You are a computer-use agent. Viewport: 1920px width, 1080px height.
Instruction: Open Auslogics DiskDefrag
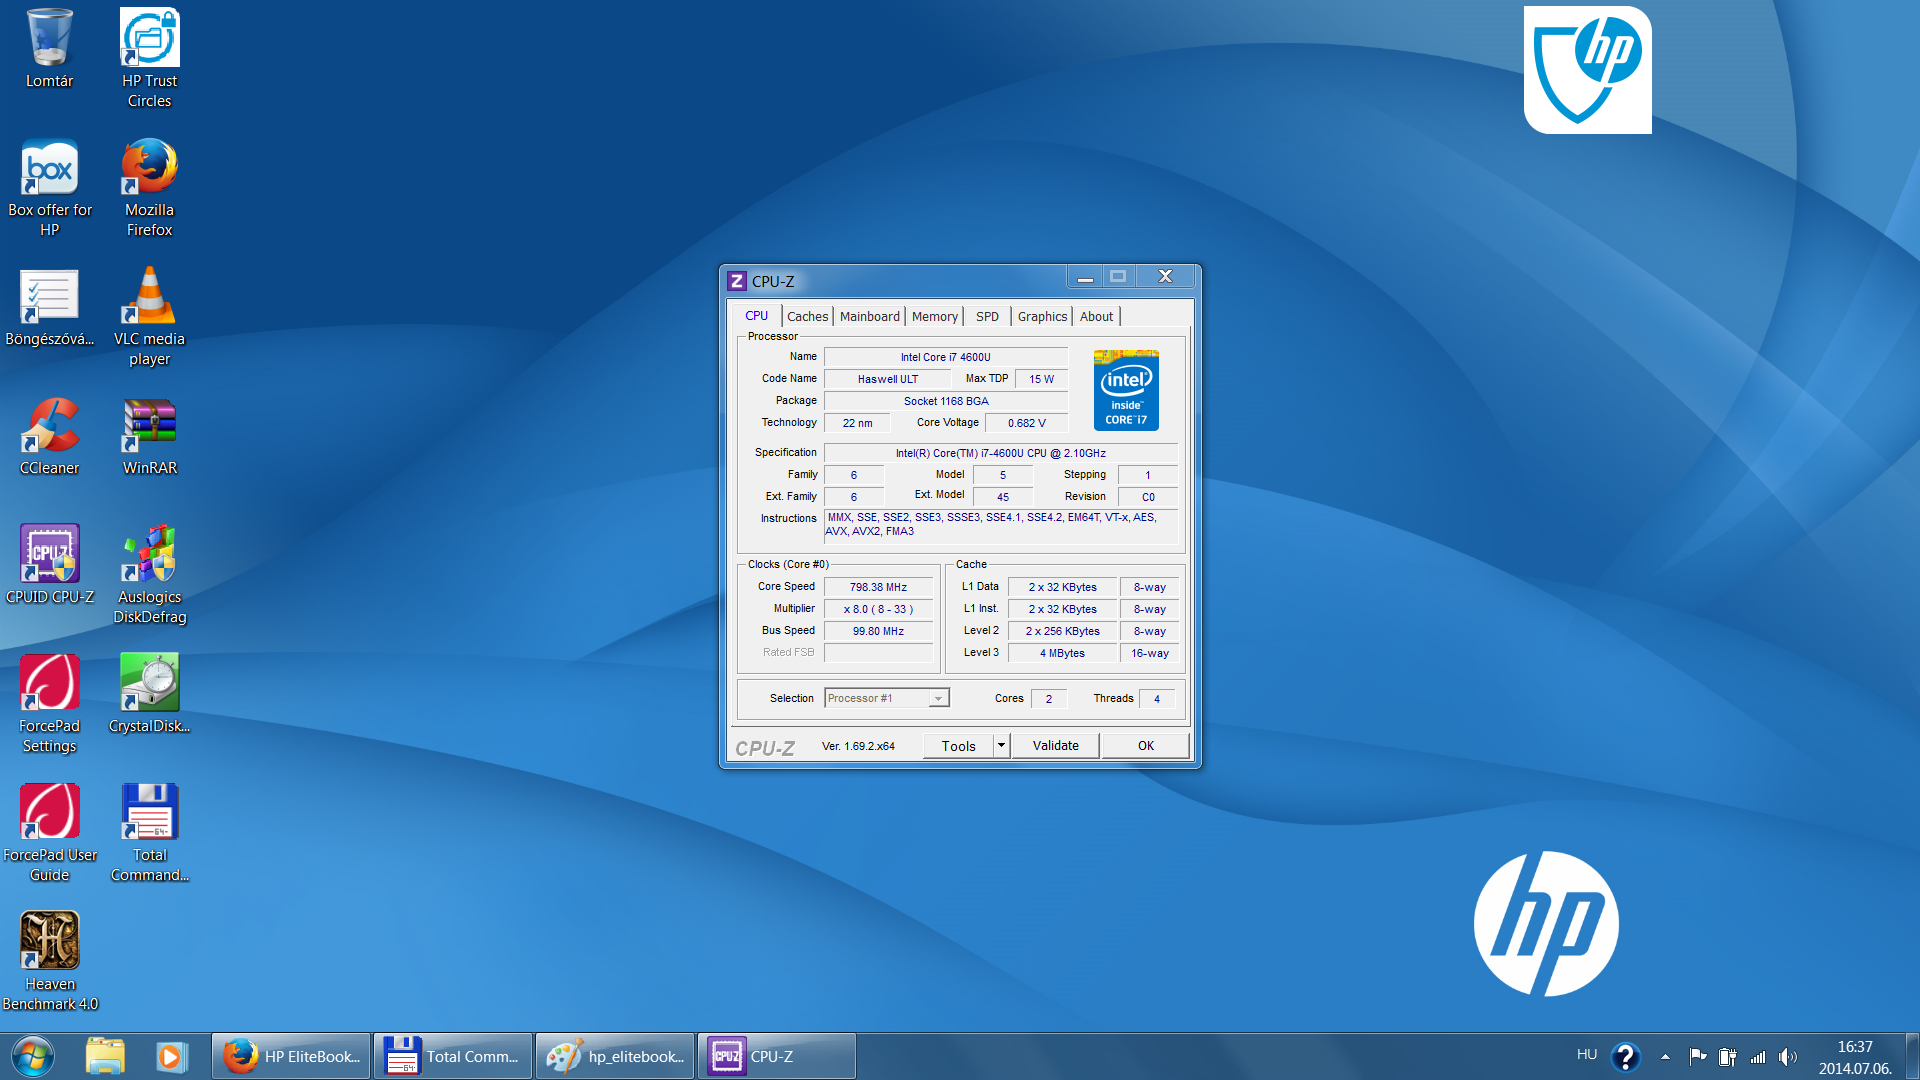[x=149, y=555]
